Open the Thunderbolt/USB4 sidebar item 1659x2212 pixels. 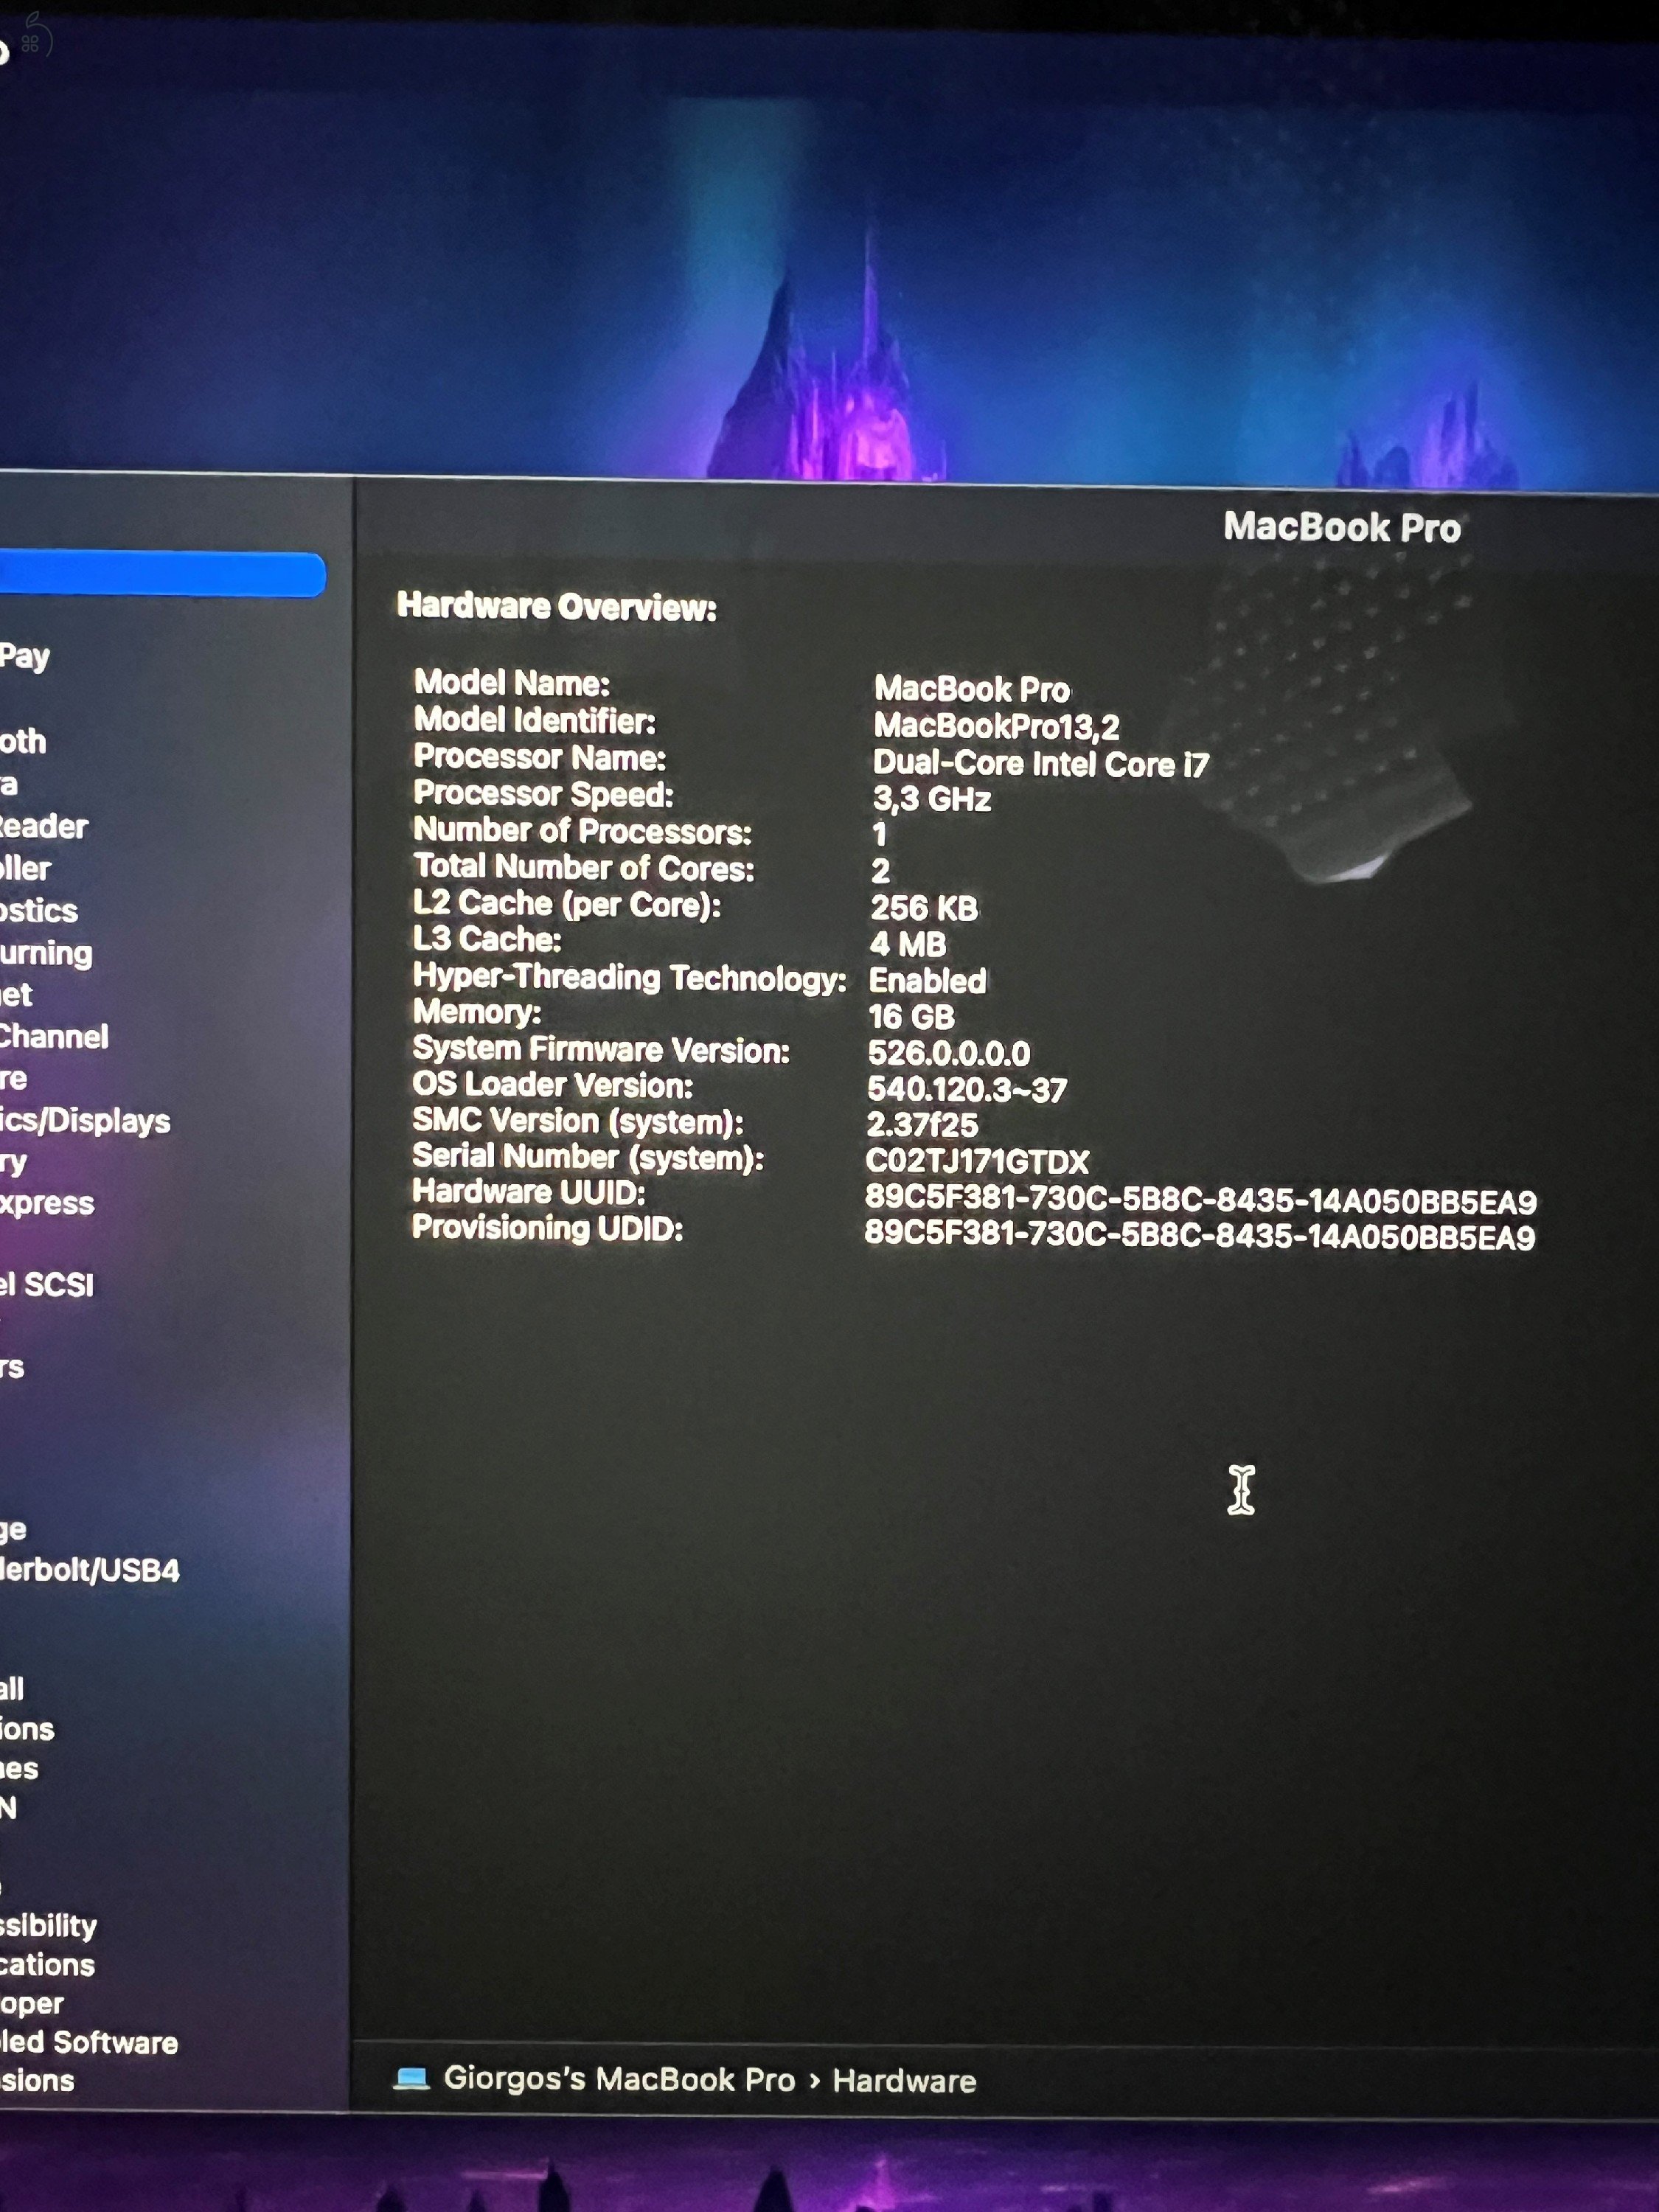click(90, 1570)
